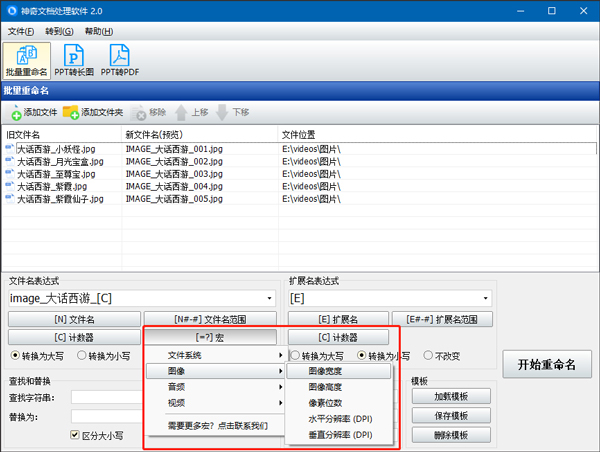
Task: Click the 添加文件 toolbar icon
Action: (16, 113)
